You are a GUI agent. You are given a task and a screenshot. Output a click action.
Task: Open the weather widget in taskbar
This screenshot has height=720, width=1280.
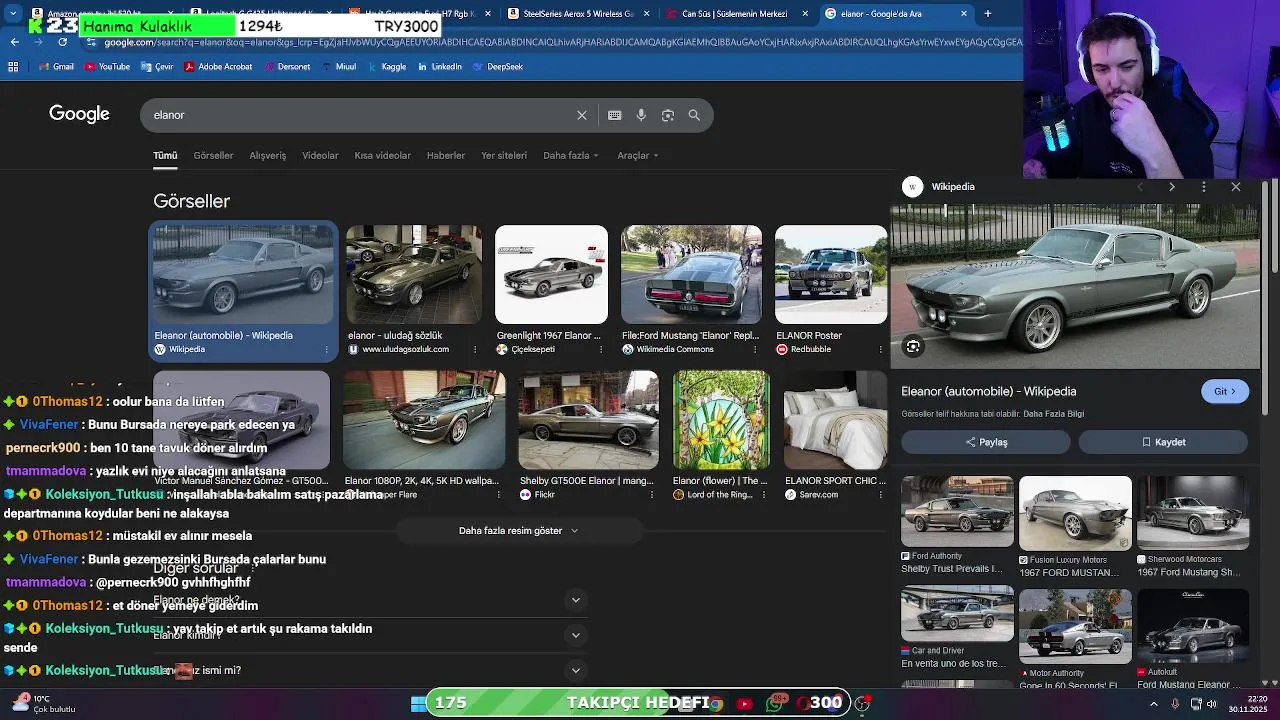[44, 704]
